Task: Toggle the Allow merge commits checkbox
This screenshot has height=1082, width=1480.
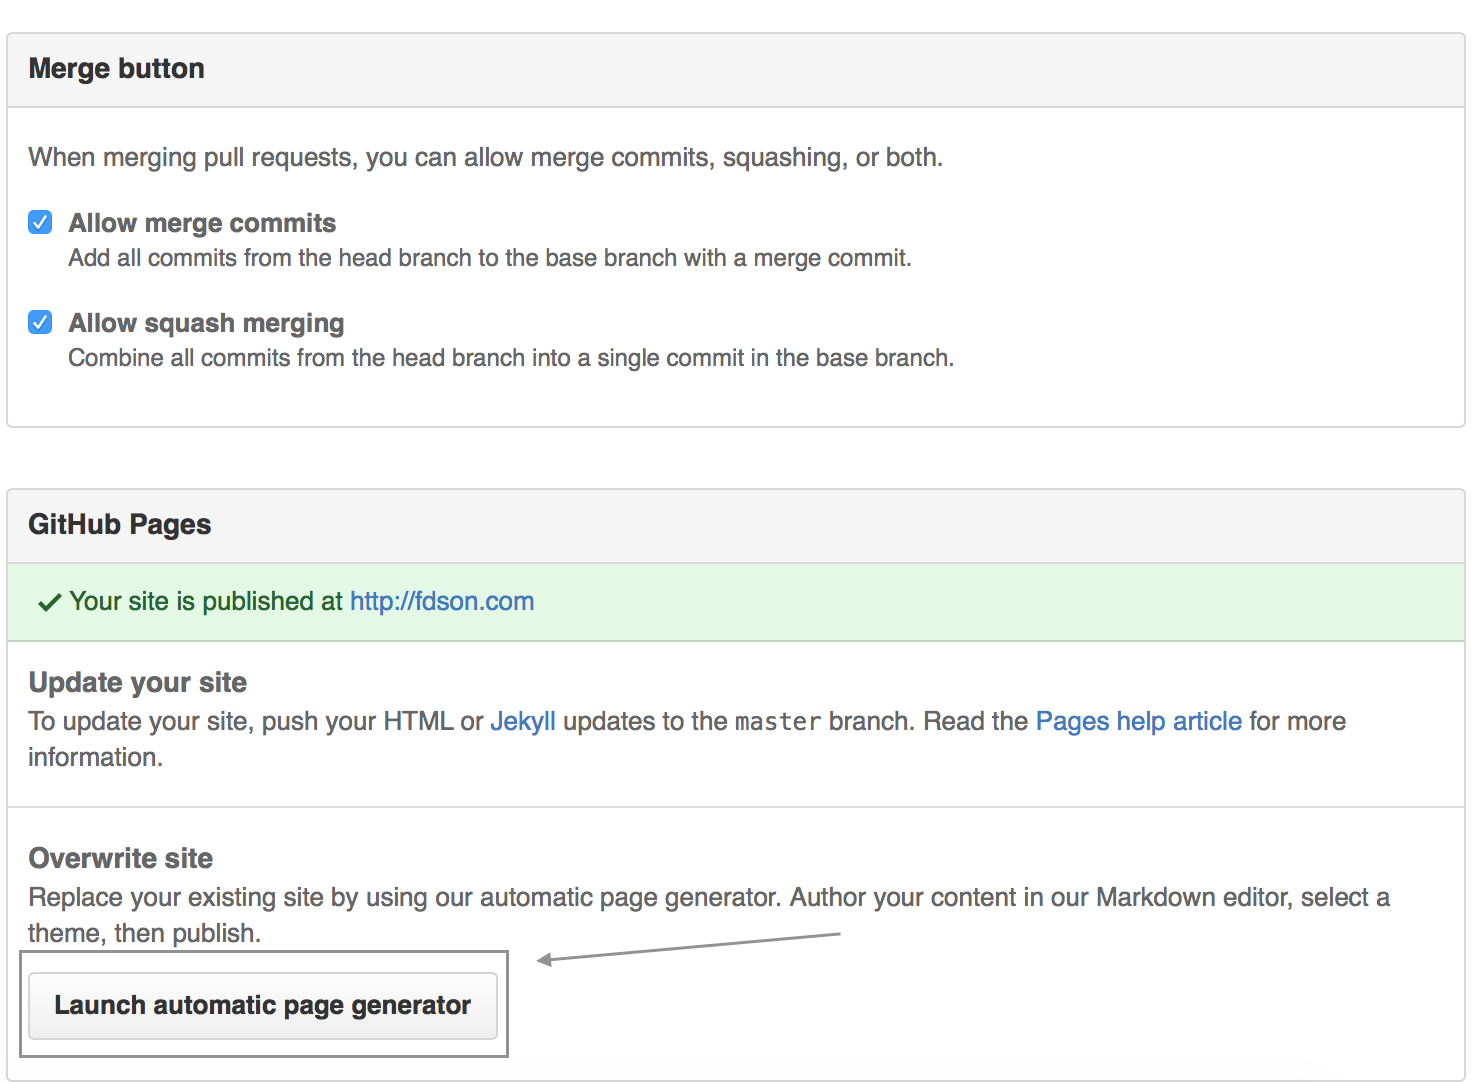Action: (x=40, y=222)
